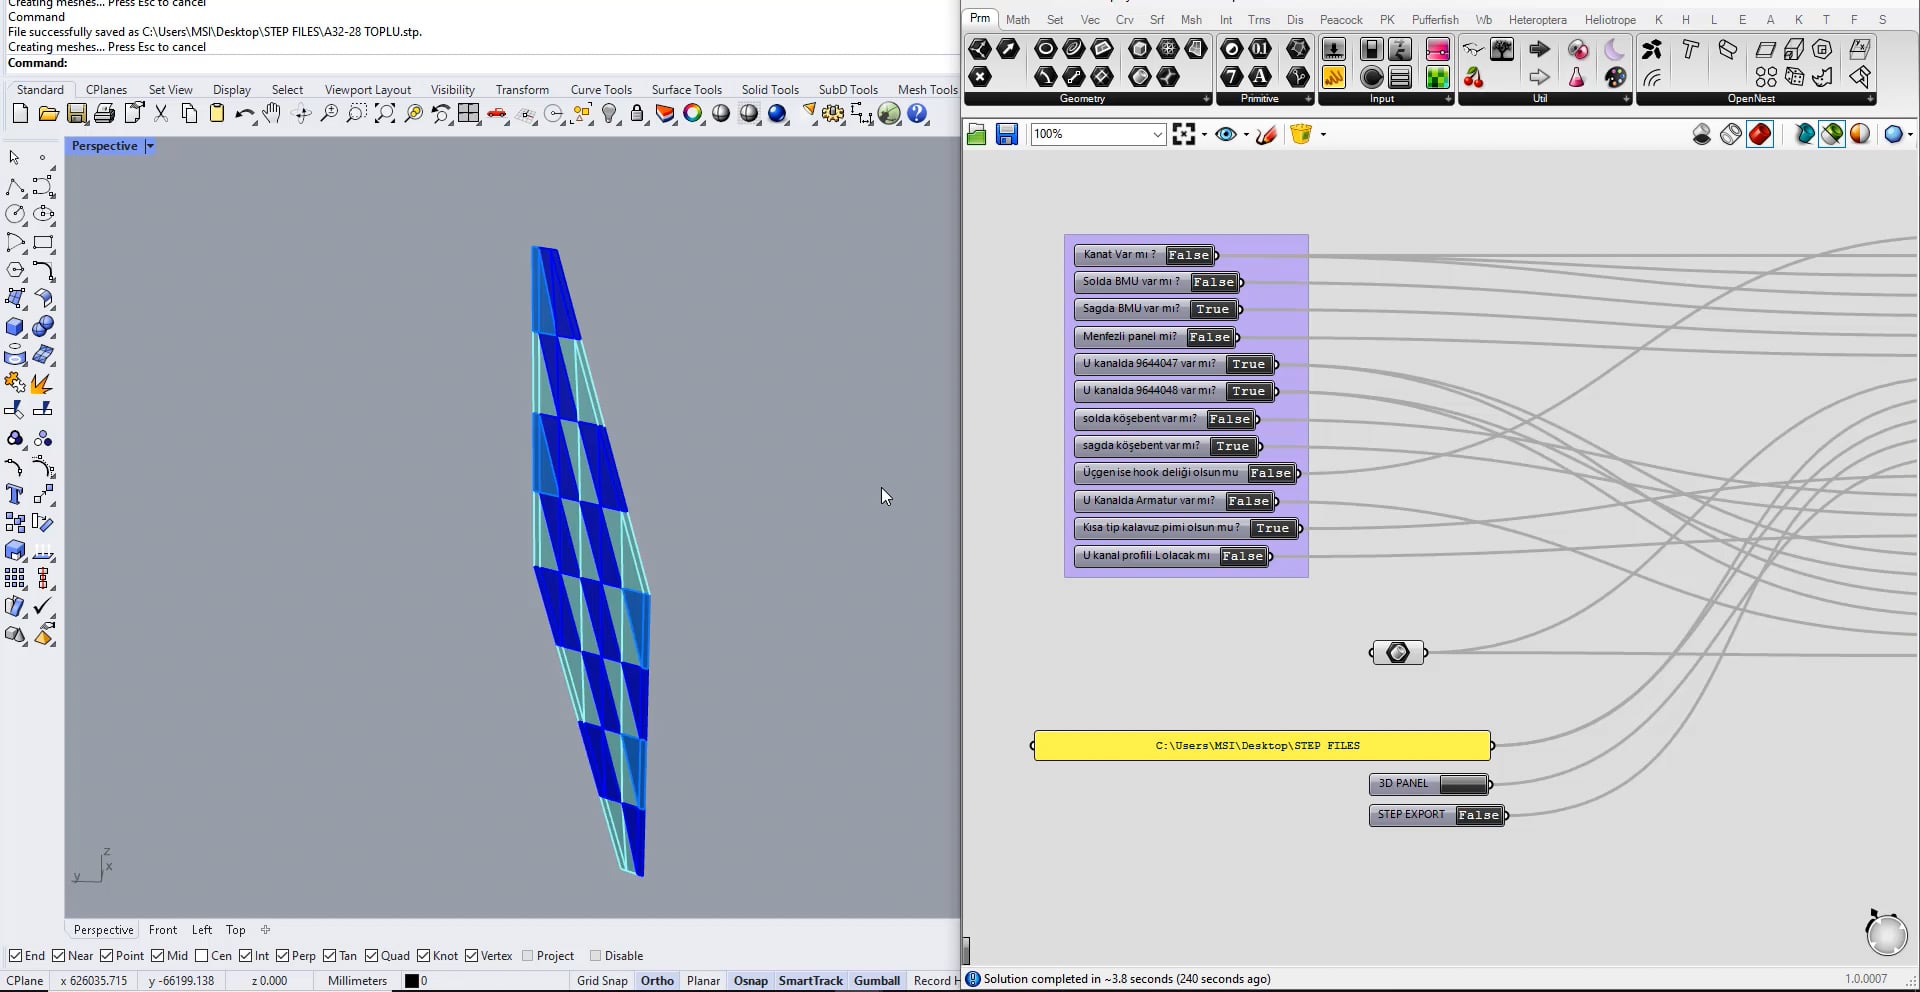
Task: Click the Grasshopper open file icon
Action: click(977, 134)
